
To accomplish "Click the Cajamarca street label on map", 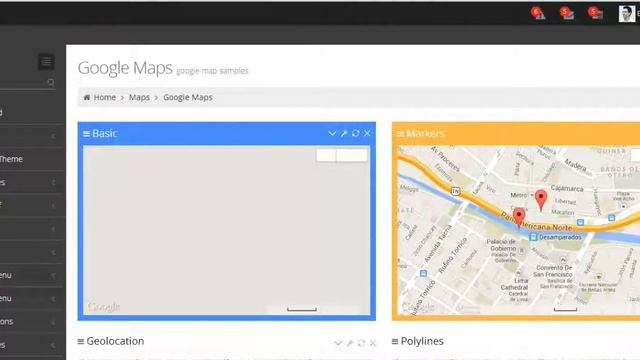I will pos(567,188).
